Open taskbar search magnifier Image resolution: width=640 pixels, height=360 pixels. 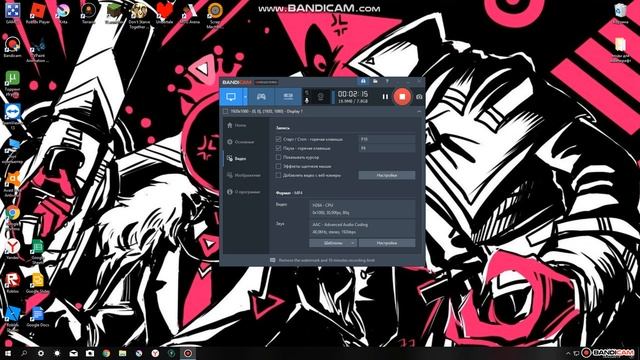(24, 353)
